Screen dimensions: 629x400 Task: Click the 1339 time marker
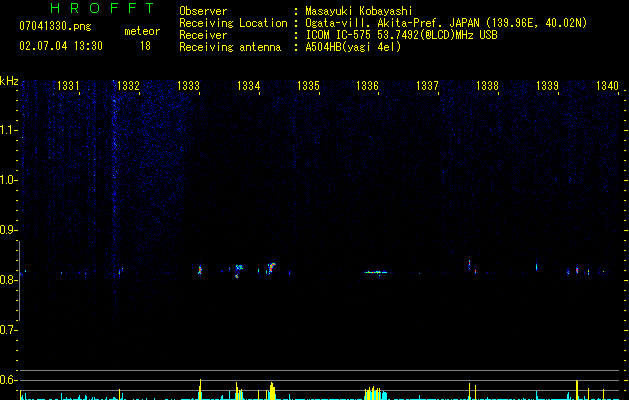[x=547, y=86]
